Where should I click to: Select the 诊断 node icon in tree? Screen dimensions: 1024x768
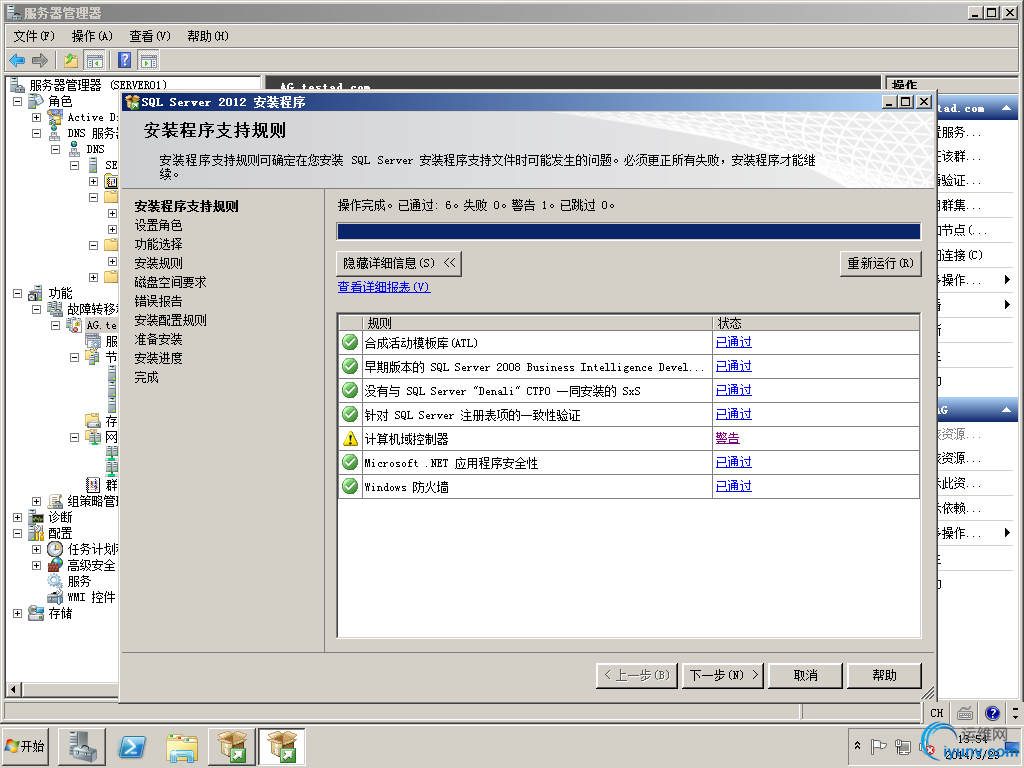coord(36,517)
